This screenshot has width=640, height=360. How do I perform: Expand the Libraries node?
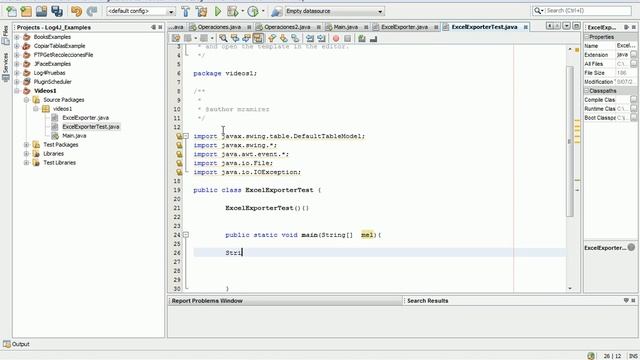click(x=26, y=153)
